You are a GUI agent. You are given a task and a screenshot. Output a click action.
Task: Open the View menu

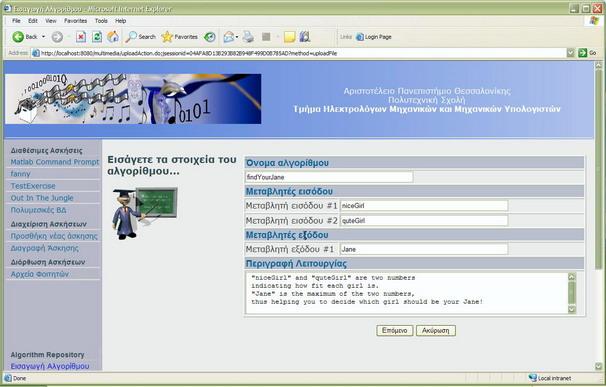(x=51, y=21)
